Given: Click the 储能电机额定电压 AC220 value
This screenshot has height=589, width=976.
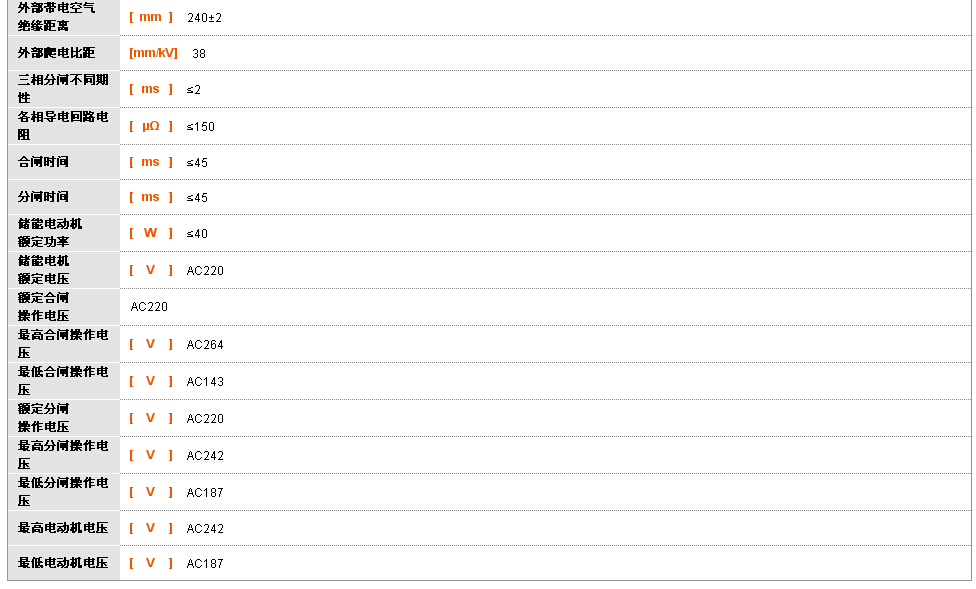Looking at the screenshot, I should (x=205, y=271).
